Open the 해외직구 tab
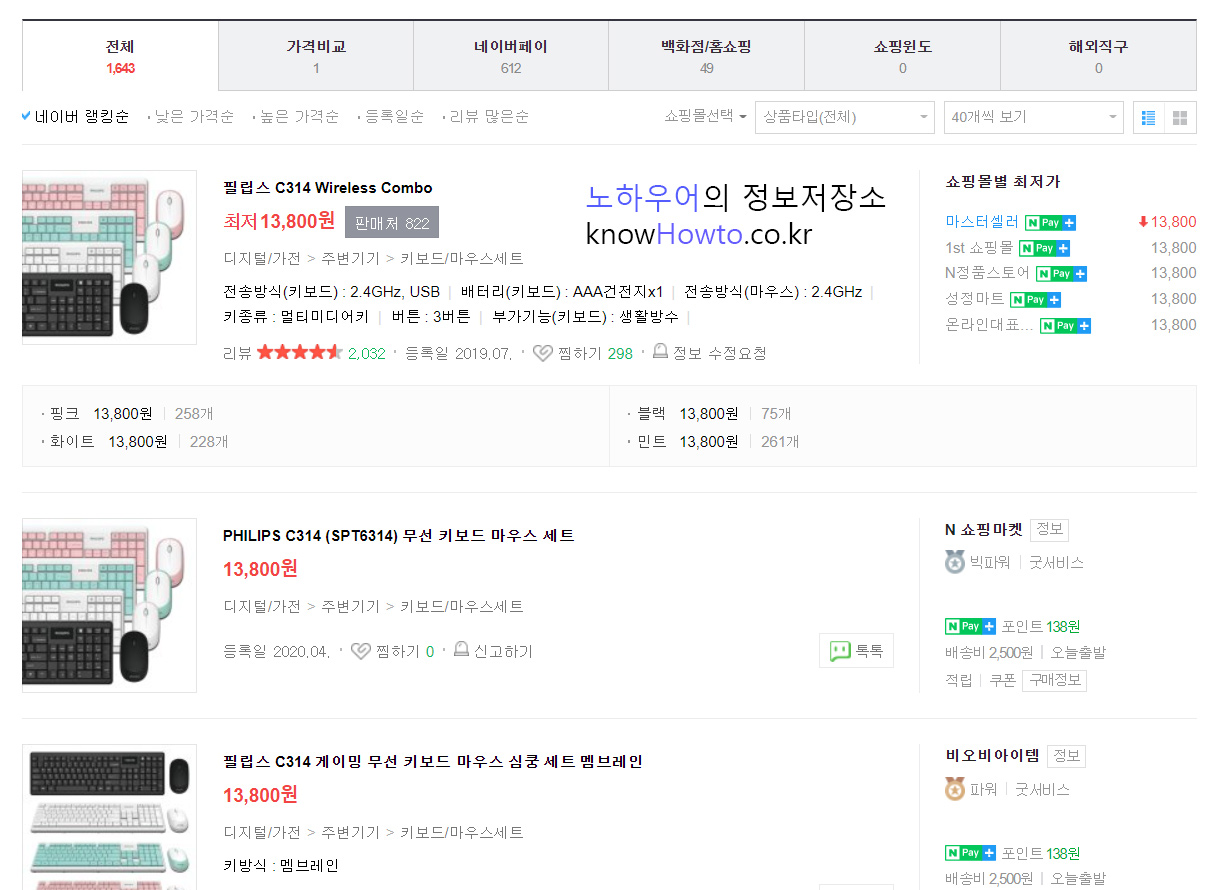The width and height of the screenshot is (1219, 890). pyautogui.click(x=1098, y=56)
